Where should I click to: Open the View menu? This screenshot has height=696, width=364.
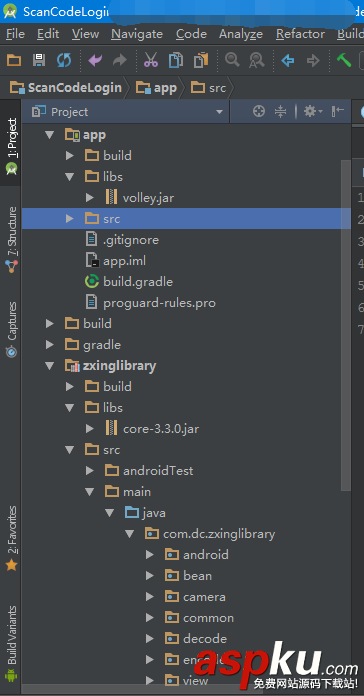(x=85, y=34)
